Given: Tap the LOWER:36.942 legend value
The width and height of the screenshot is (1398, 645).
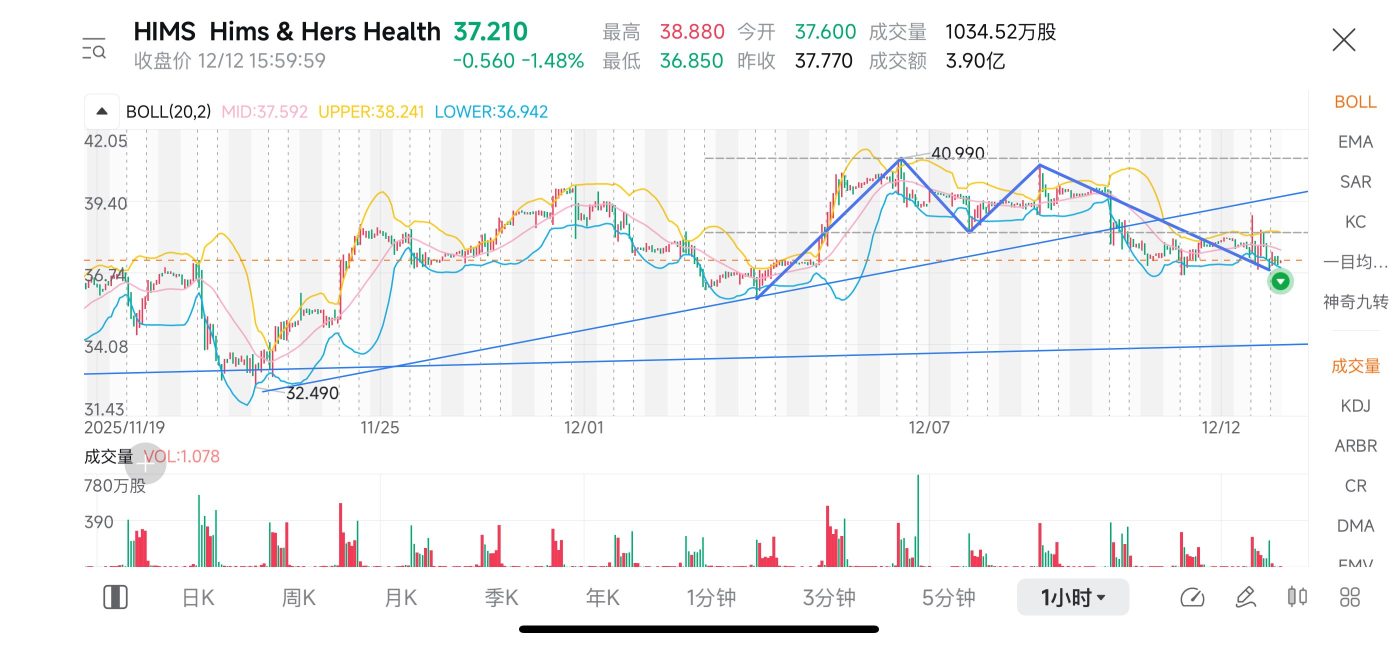Looking at the screenshot, I should pyautogui.click(x=491, y=112).
